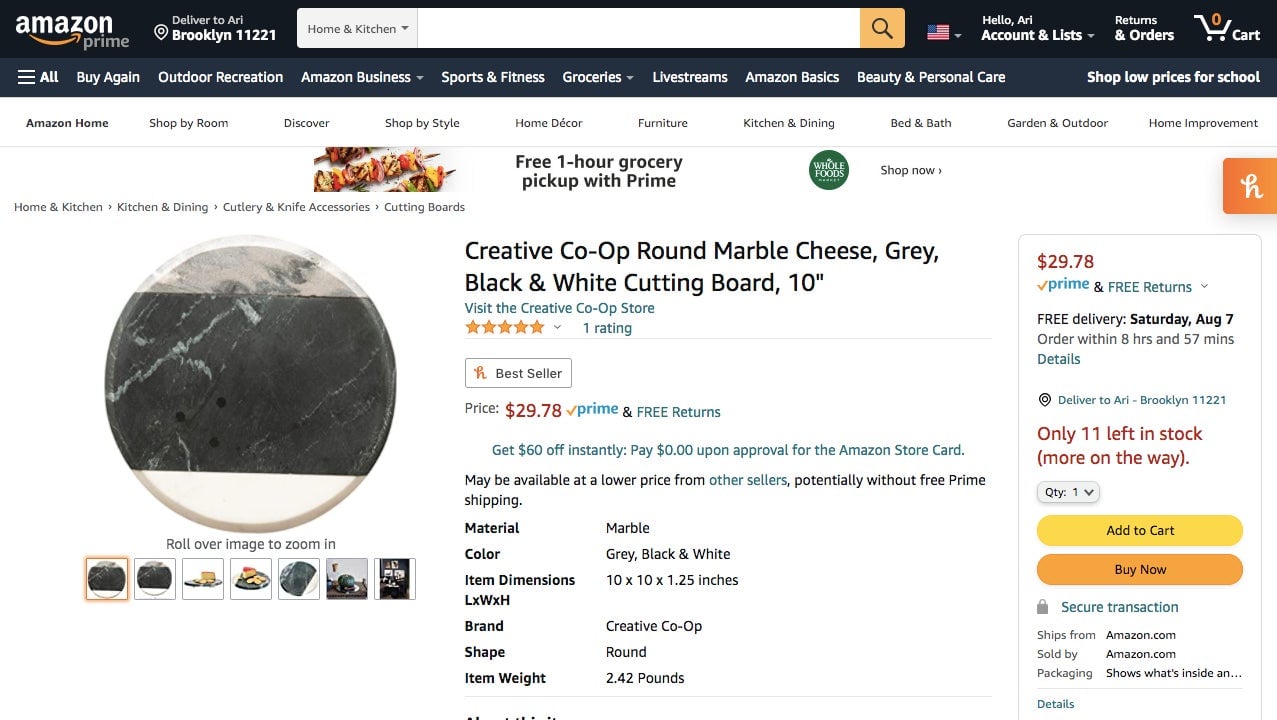Click the US flag language selector
The image size is (1277, 720).
coord(943,32)
